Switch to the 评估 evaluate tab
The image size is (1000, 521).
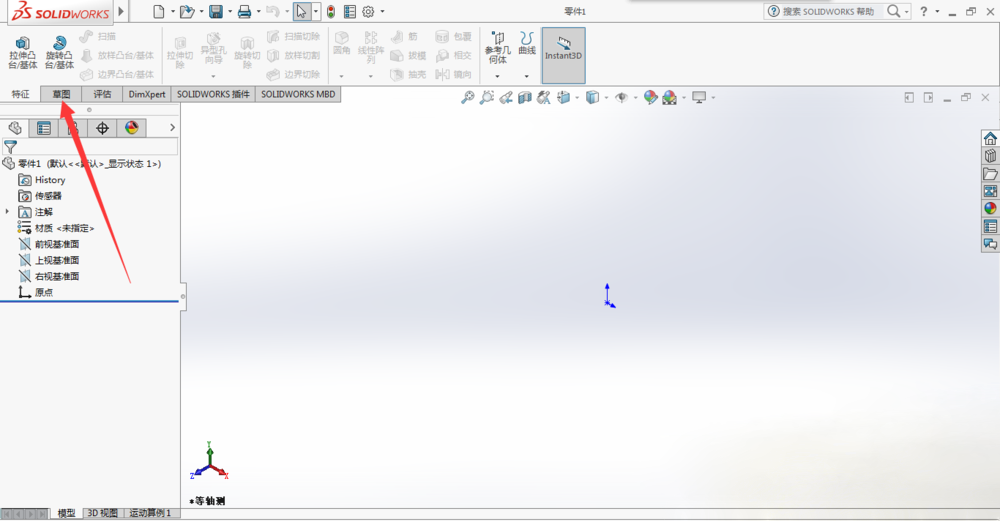point(102,94)
